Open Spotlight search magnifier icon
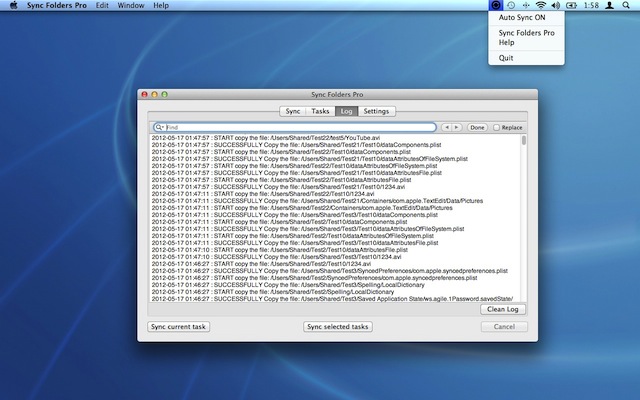Screen dimensions: 640x400 (x=627, y=6)
